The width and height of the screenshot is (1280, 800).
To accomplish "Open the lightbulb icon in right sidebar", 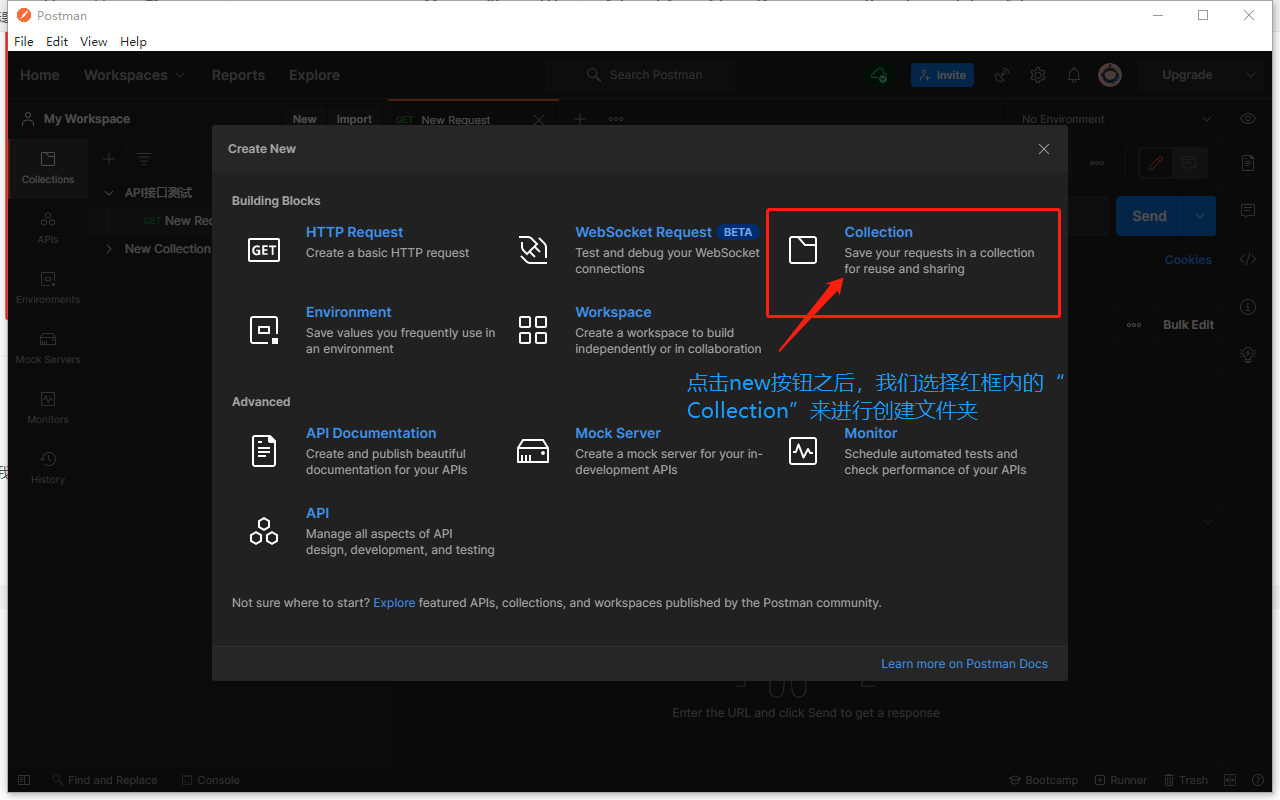I will (1248, 354).
